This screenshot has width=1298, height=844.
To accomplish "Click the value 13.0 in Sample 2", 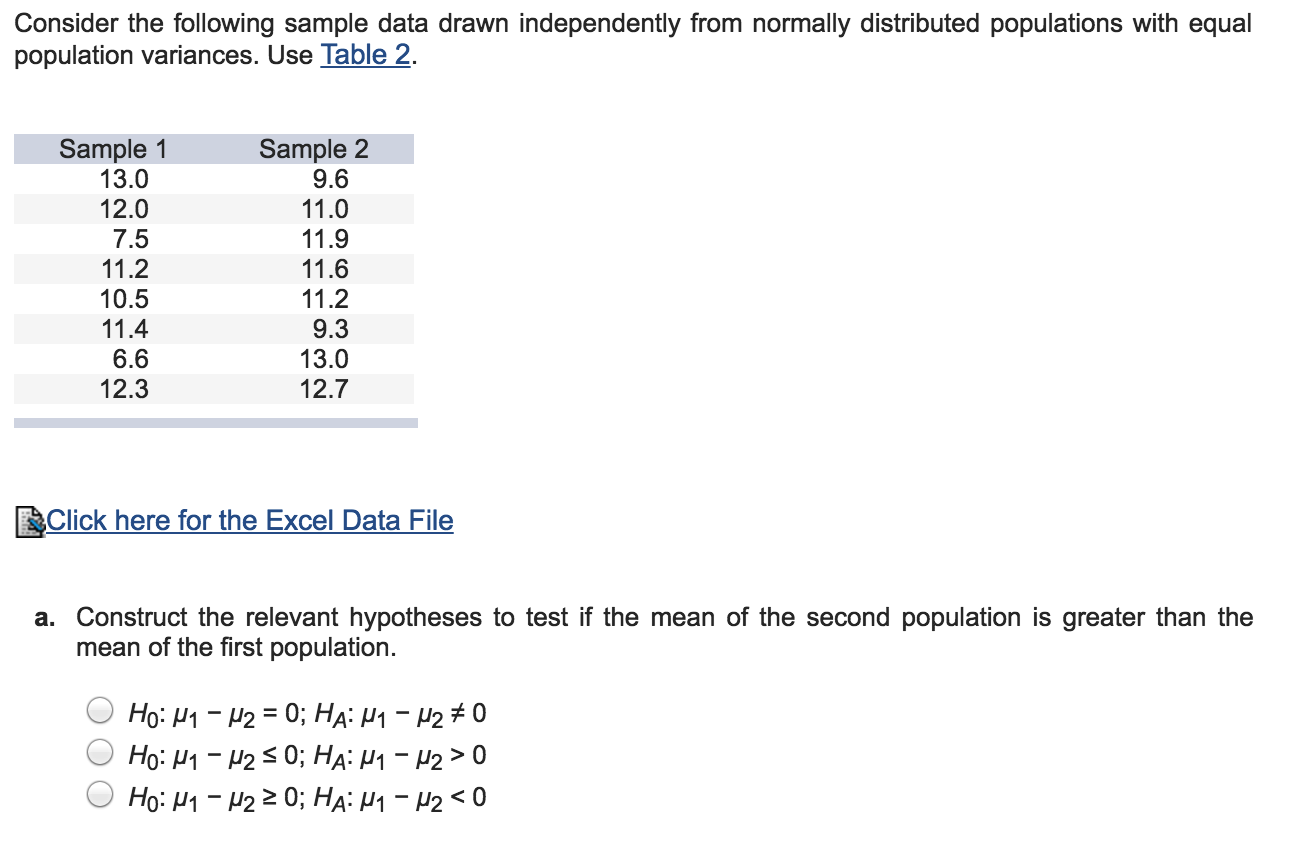I will (322, 359).
